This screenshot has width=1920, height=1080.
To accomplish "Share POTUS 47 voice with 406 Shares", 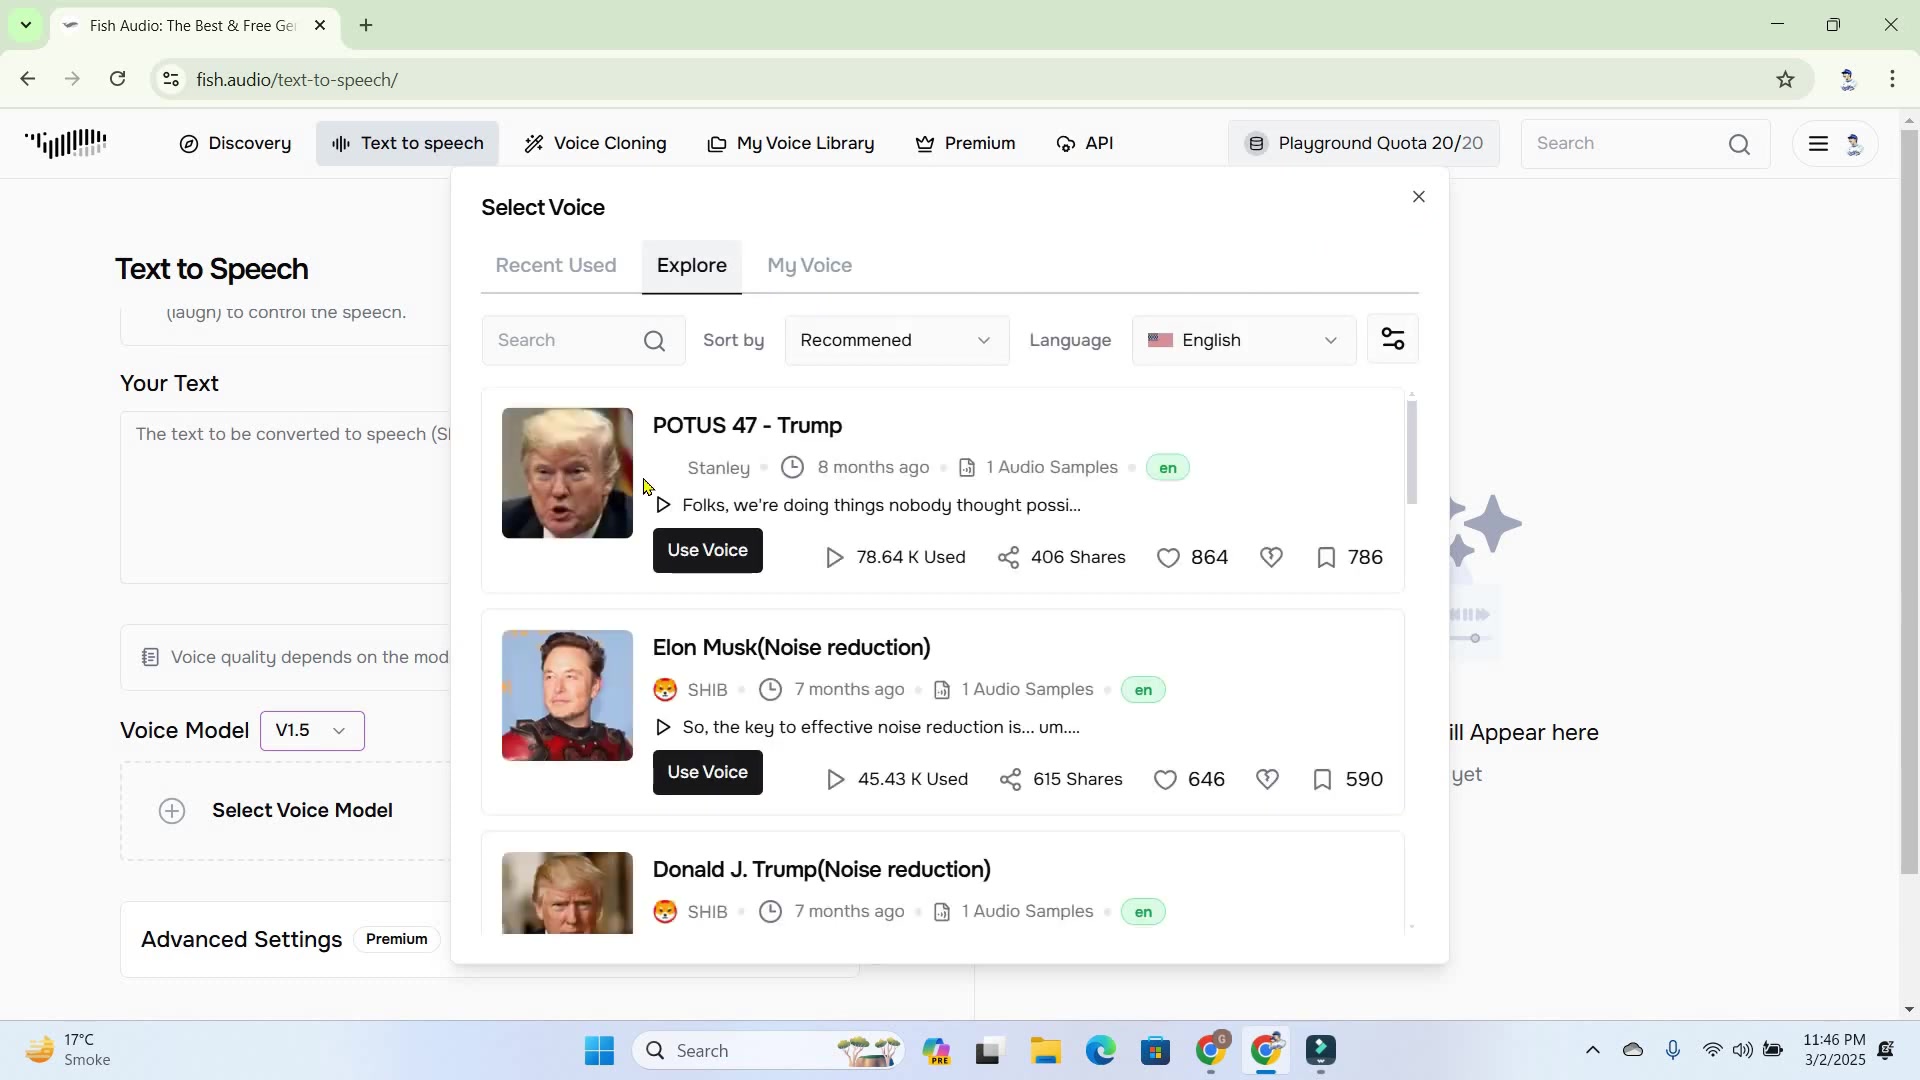I will point(1062,558).
